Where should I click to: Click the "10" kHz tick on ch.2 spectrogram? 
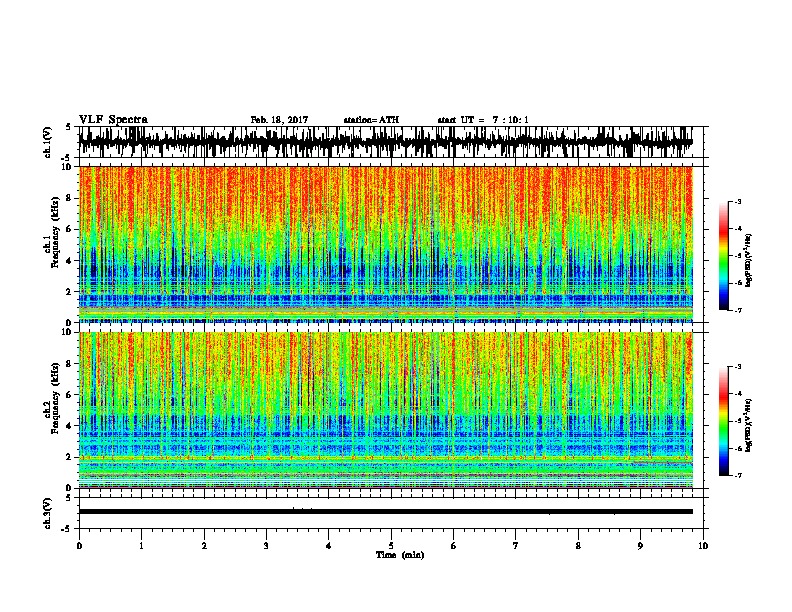point(67,332)
